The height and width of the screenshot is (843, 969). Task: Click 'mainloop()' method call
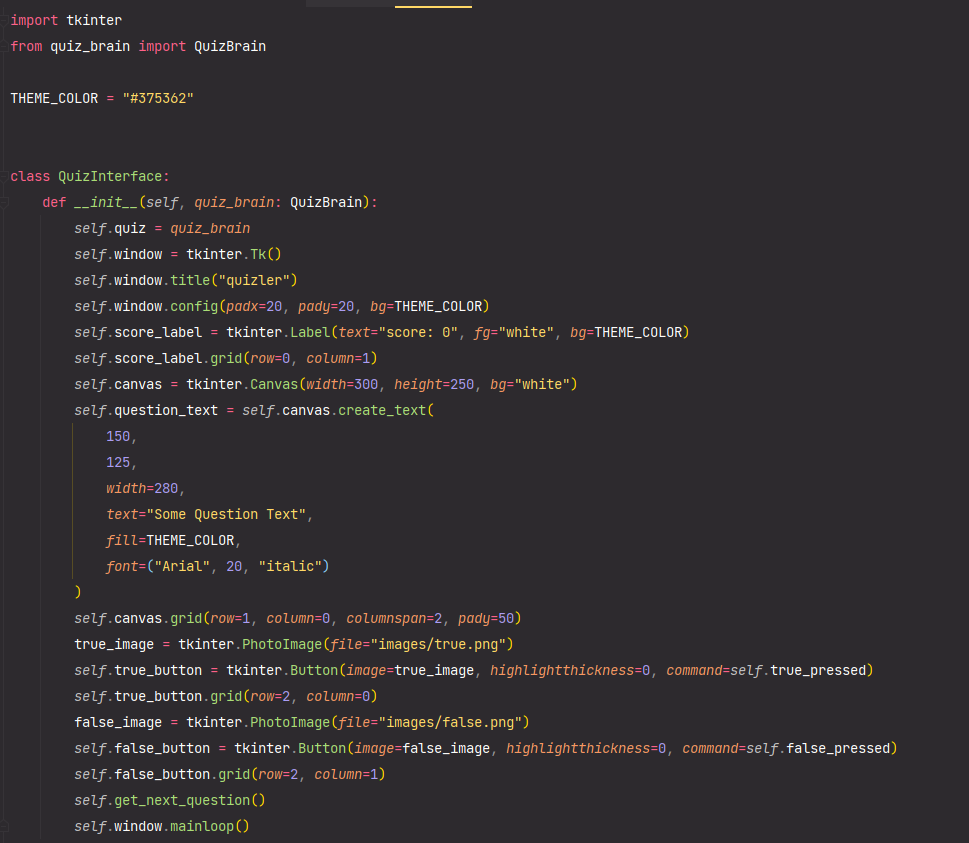pyautogui.click(x=210, y=826)
